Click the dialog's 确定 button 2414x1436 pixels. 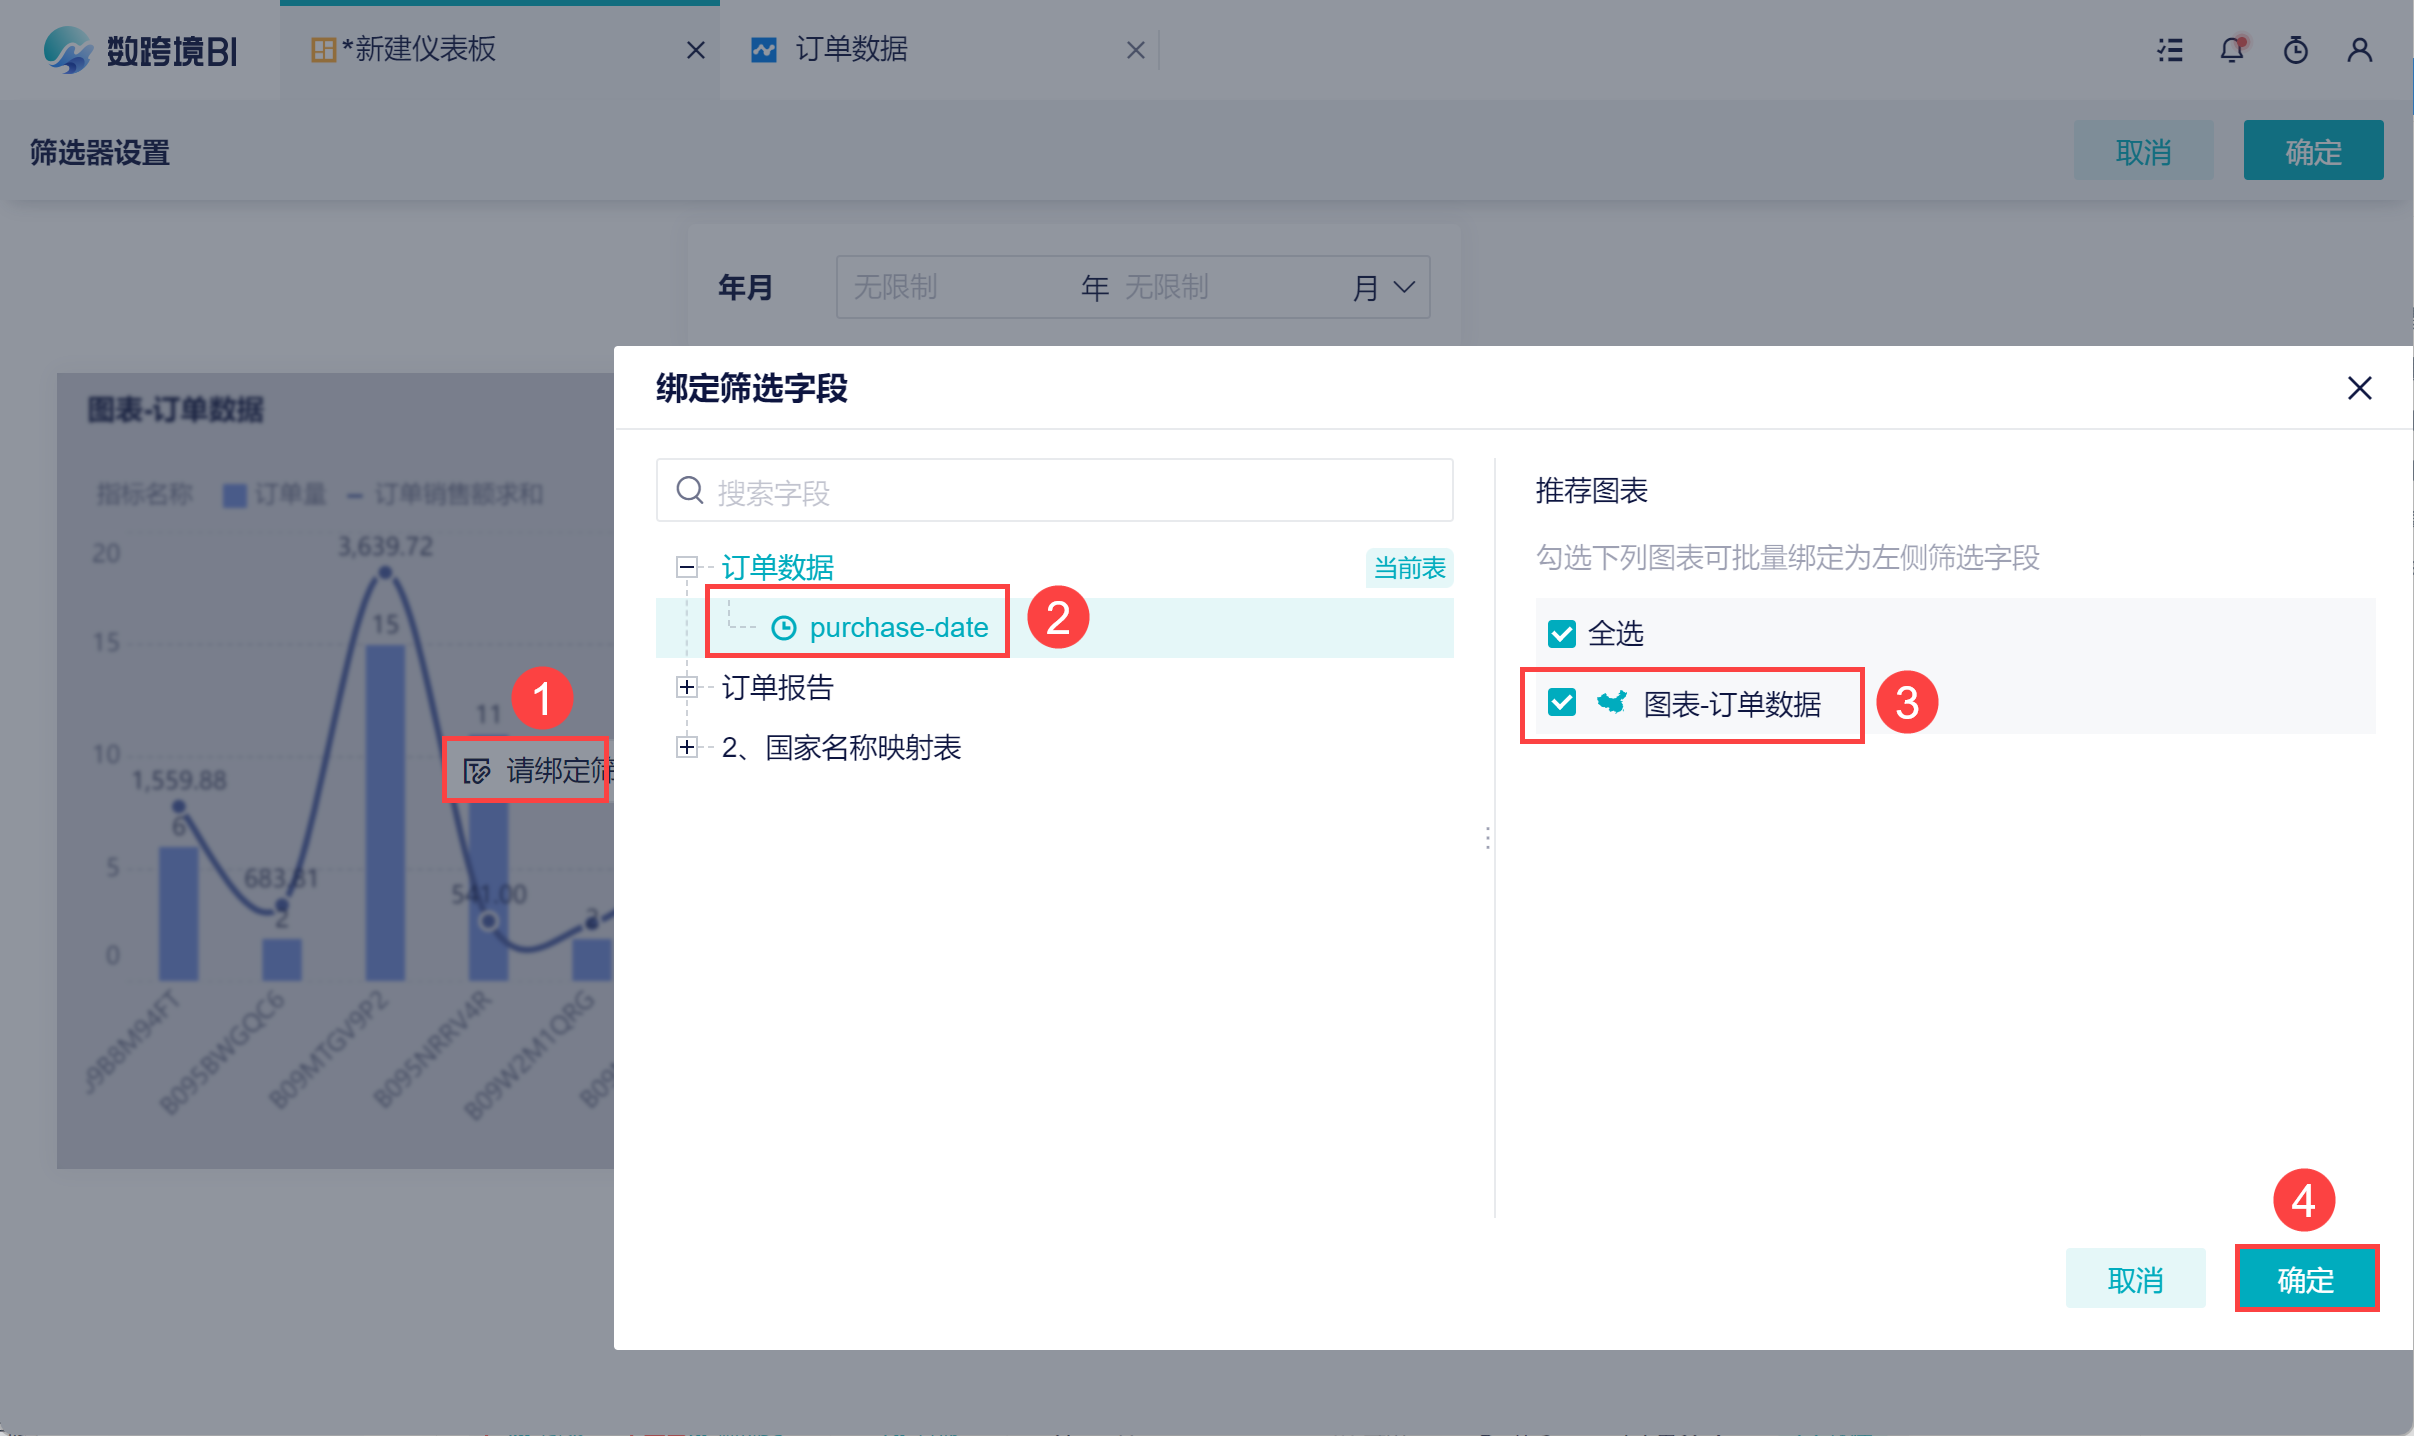click(x=2305, y=1279)
